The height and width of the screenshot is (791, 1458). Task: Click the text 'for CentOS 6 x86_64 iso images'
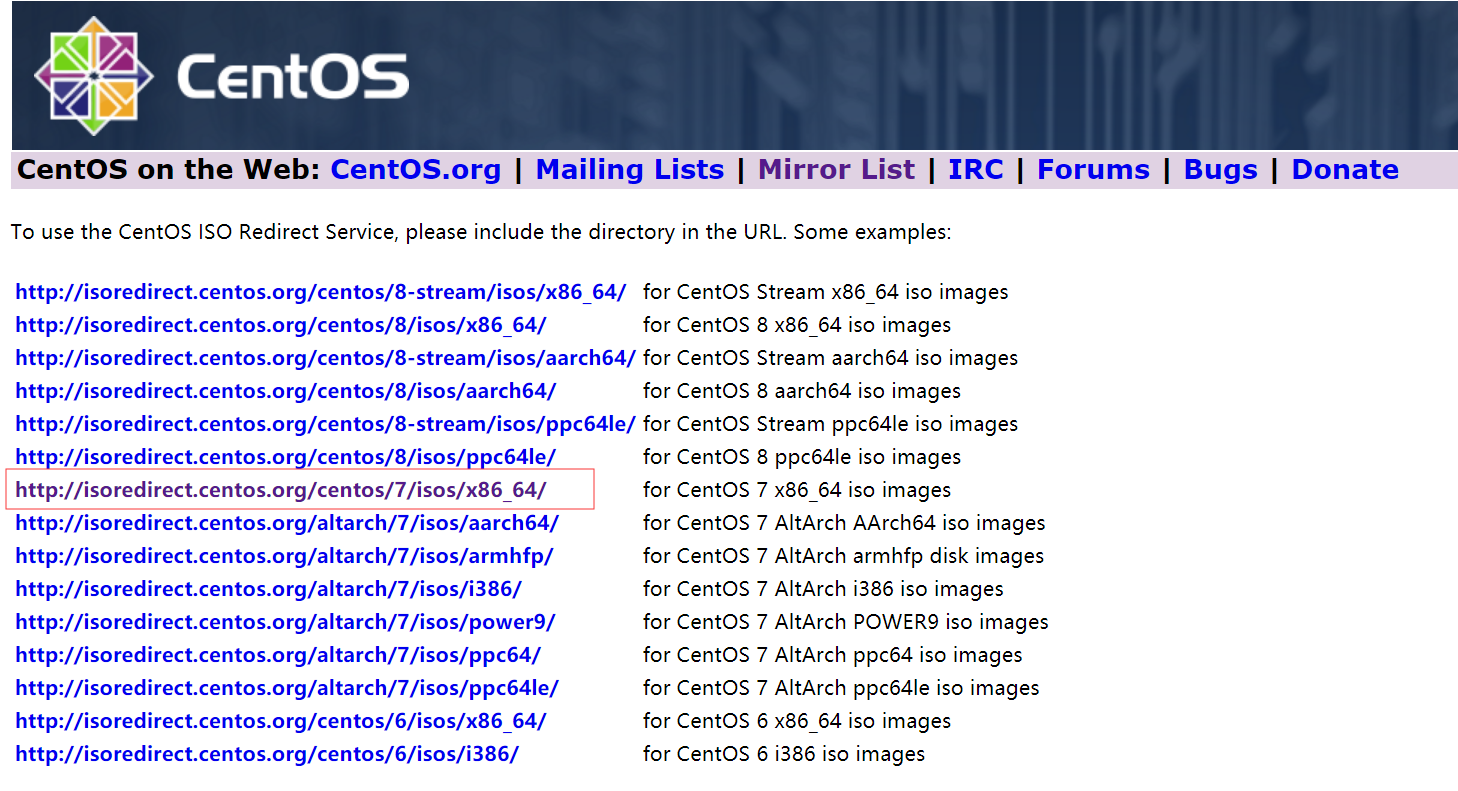pyautogui.click(x=797, y=721)
